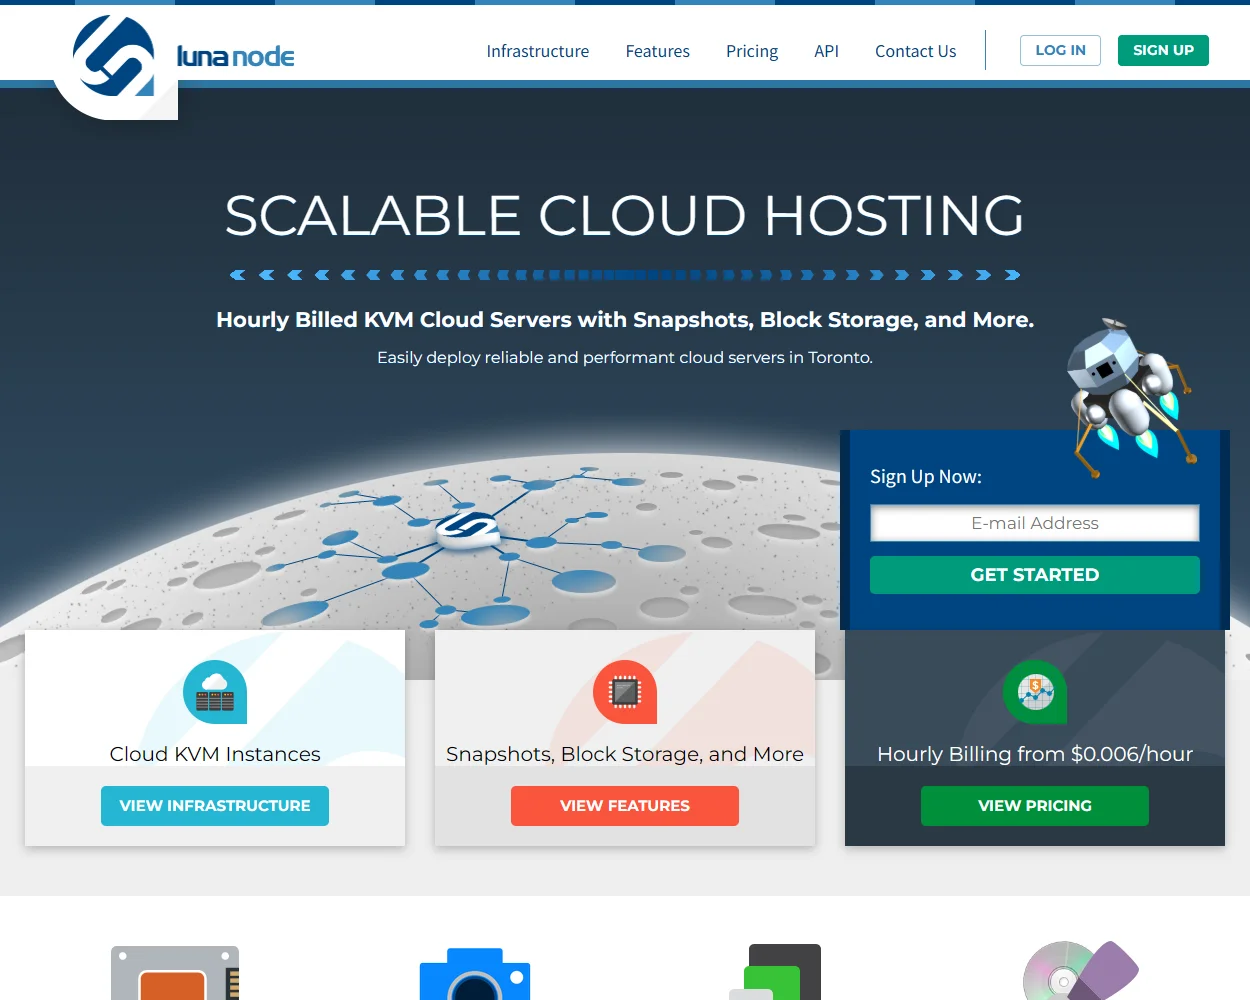Image resolution: width=1250 pixels, height=1000 pixels.
Task: Click the blue camera snapshot icon
Action: 475,975
